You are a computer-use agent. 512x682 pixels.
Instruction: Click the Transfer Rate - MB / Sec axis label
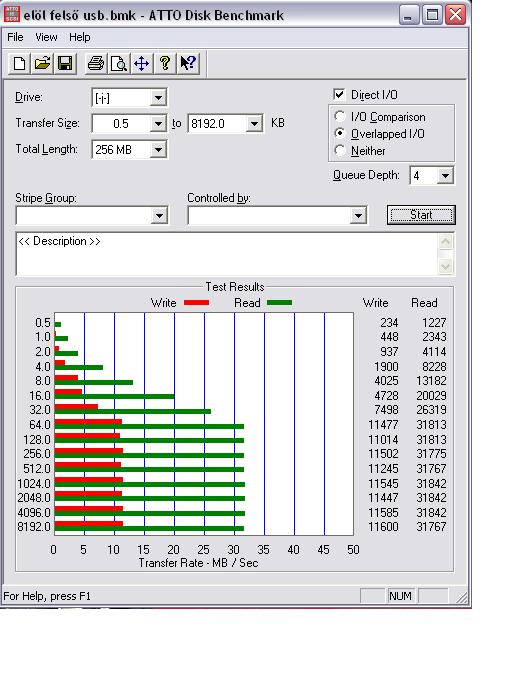(x=198, y=563)
